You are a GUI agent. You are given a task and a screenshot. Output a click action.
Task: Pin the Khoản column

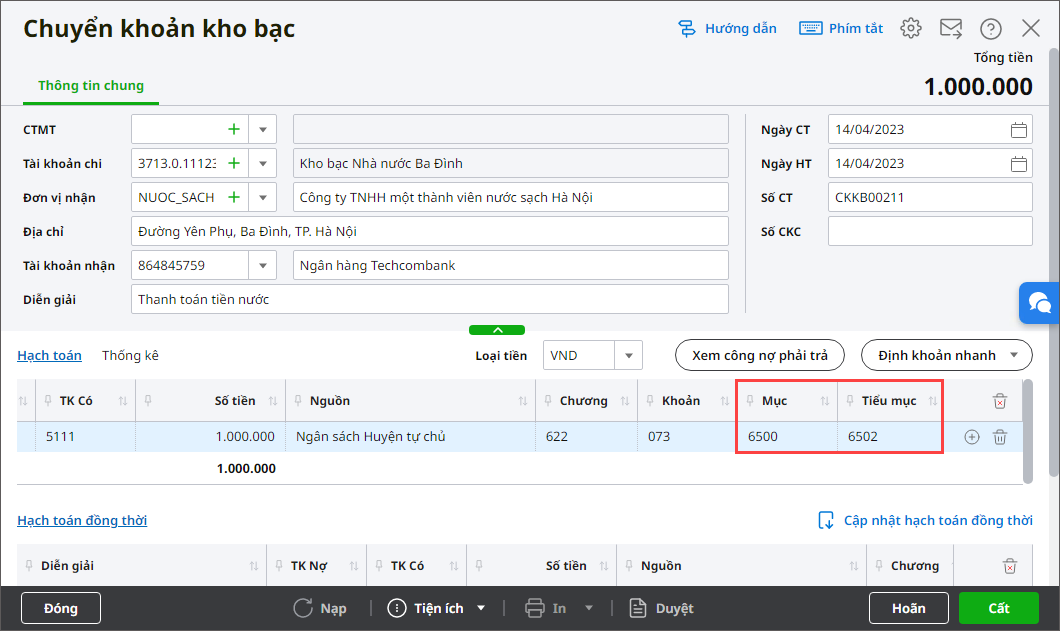point(650,400)
